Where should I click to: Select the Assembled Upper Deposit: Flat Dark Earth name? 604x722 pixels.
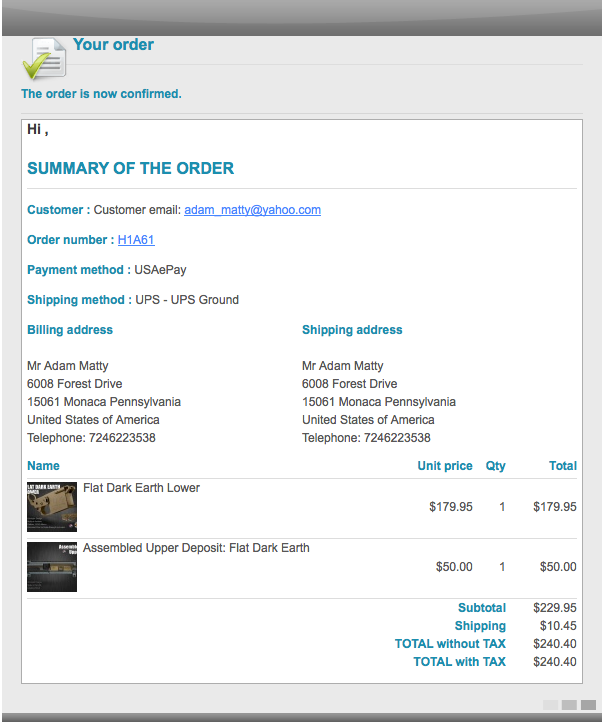(x=196, y=548)
